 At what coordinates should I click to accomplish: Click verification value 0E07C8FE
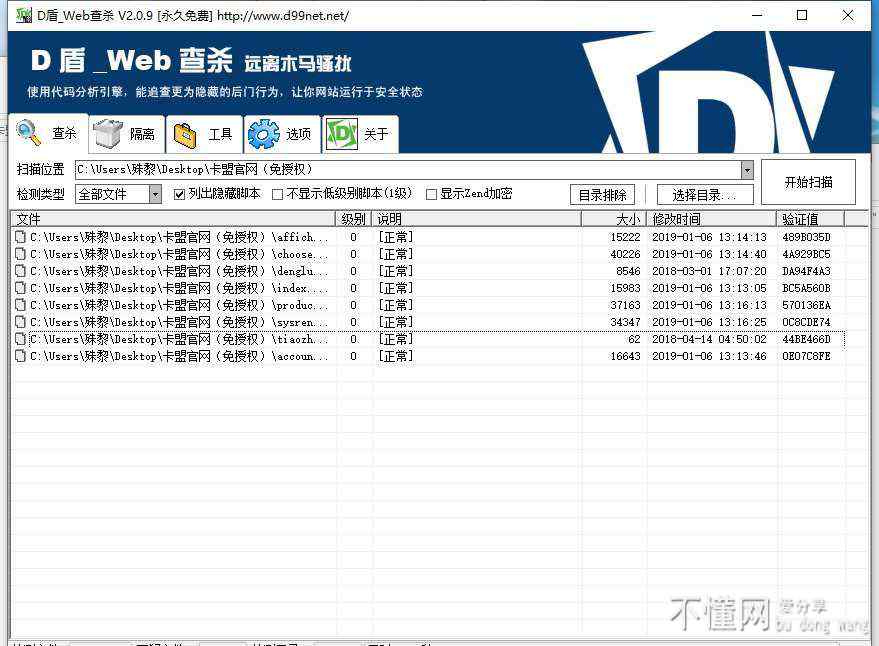806,356
